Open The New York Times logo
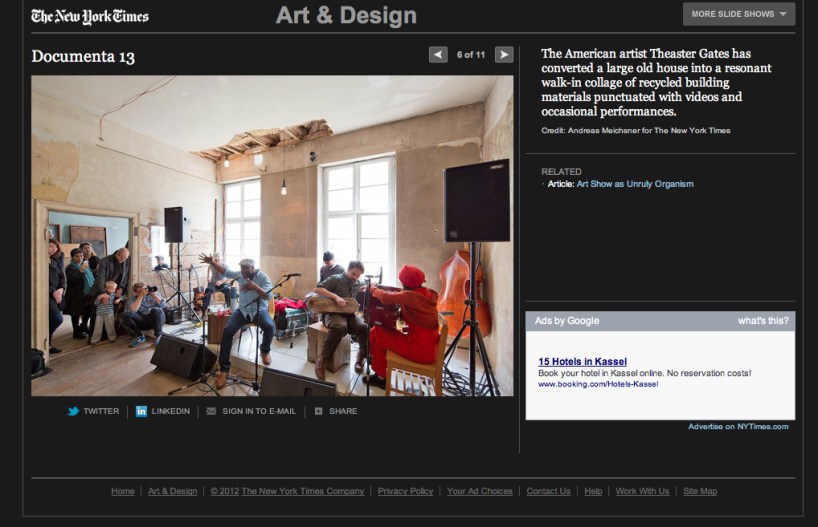Viewport: 818px width, 527px height. (90, 16)
